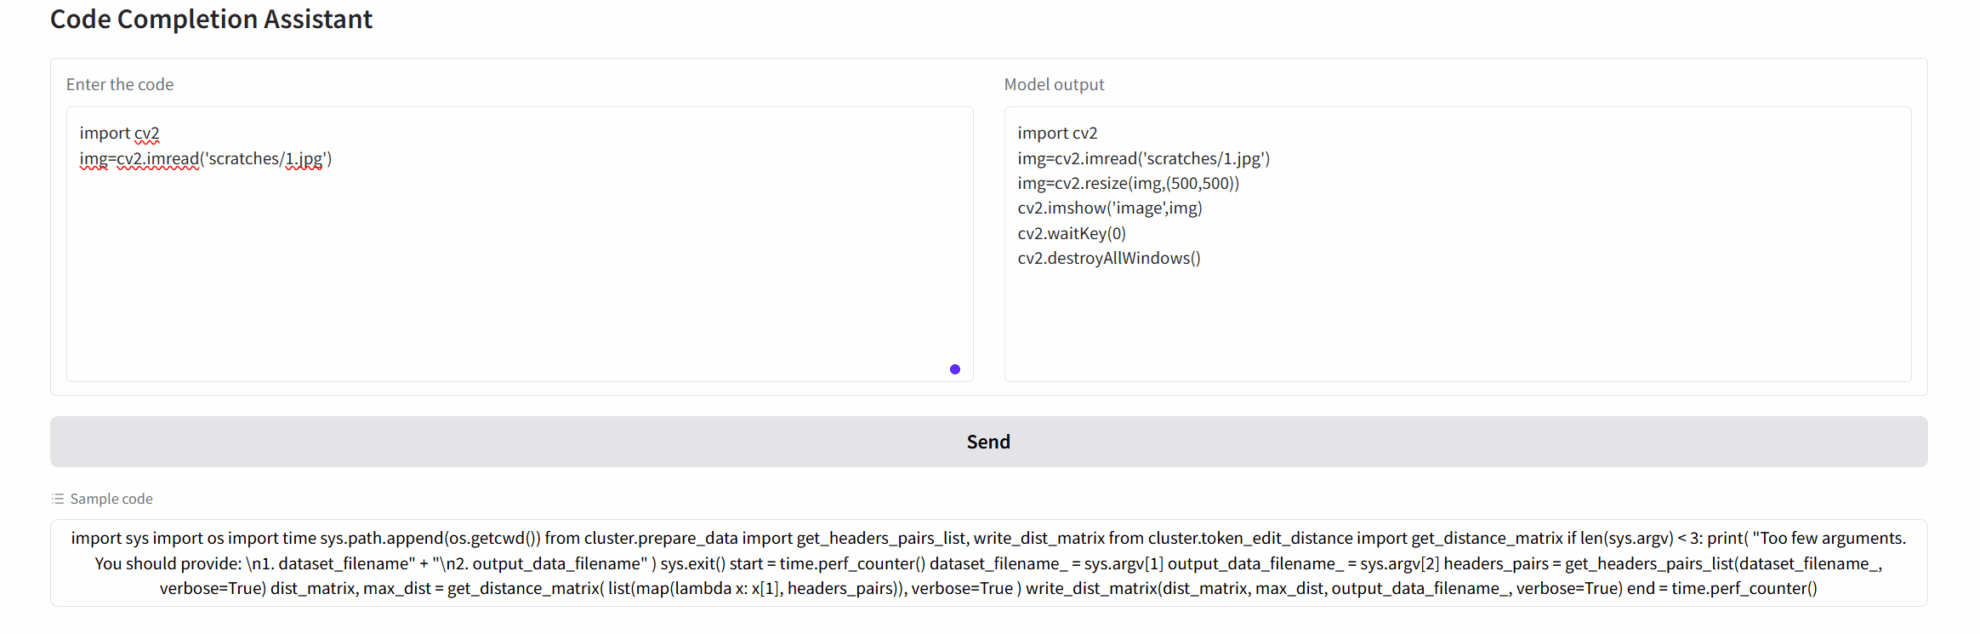The width and height of the screenshot is (1980, 634).
Task: Click the cv2.resize line in Model output
Action: pos(1128,183)
